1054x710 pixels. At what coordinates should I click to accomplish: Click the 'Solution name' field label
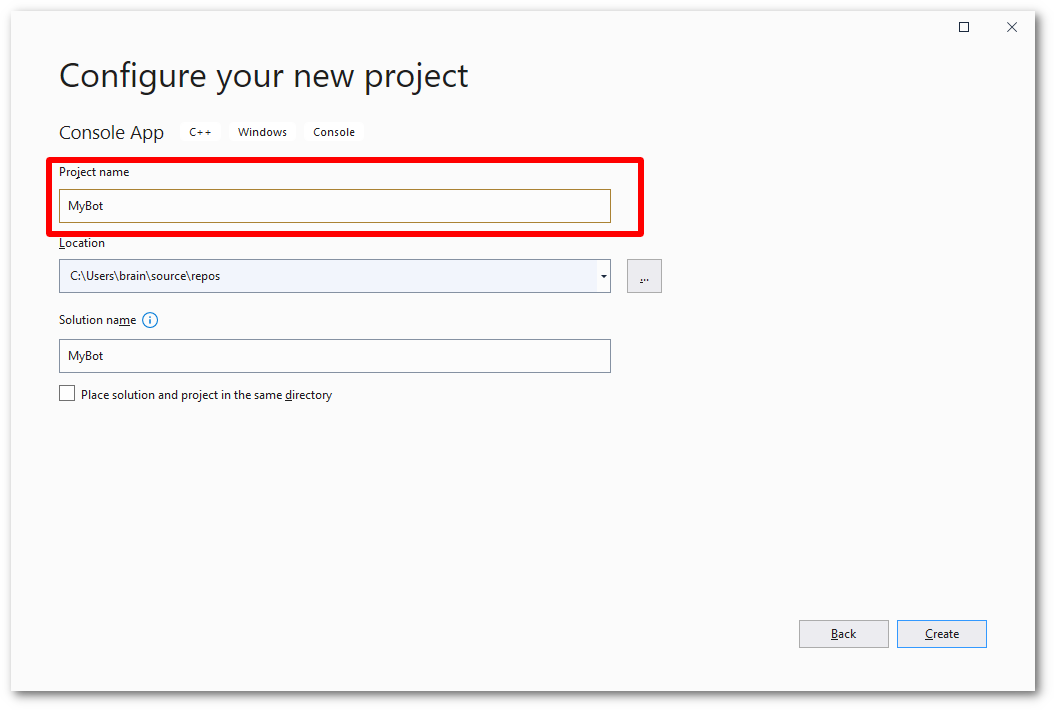click(97, 320)
